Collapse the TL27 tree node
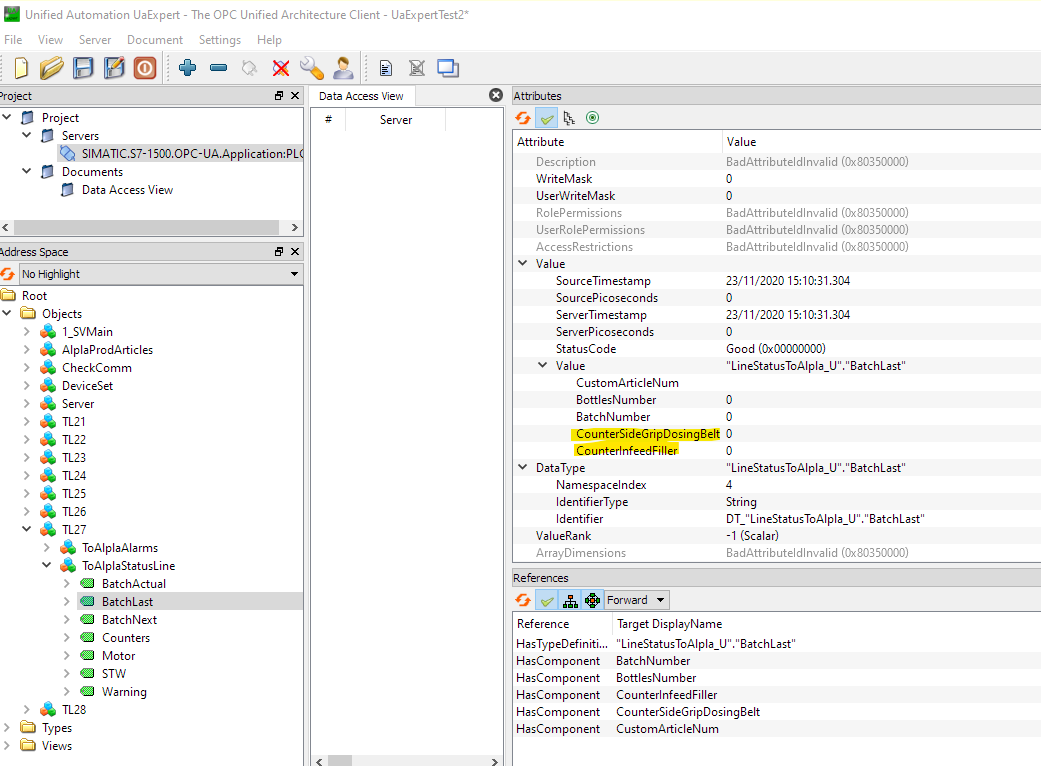The height and width of the screenshot is (766, 1041). coord(27,529)
